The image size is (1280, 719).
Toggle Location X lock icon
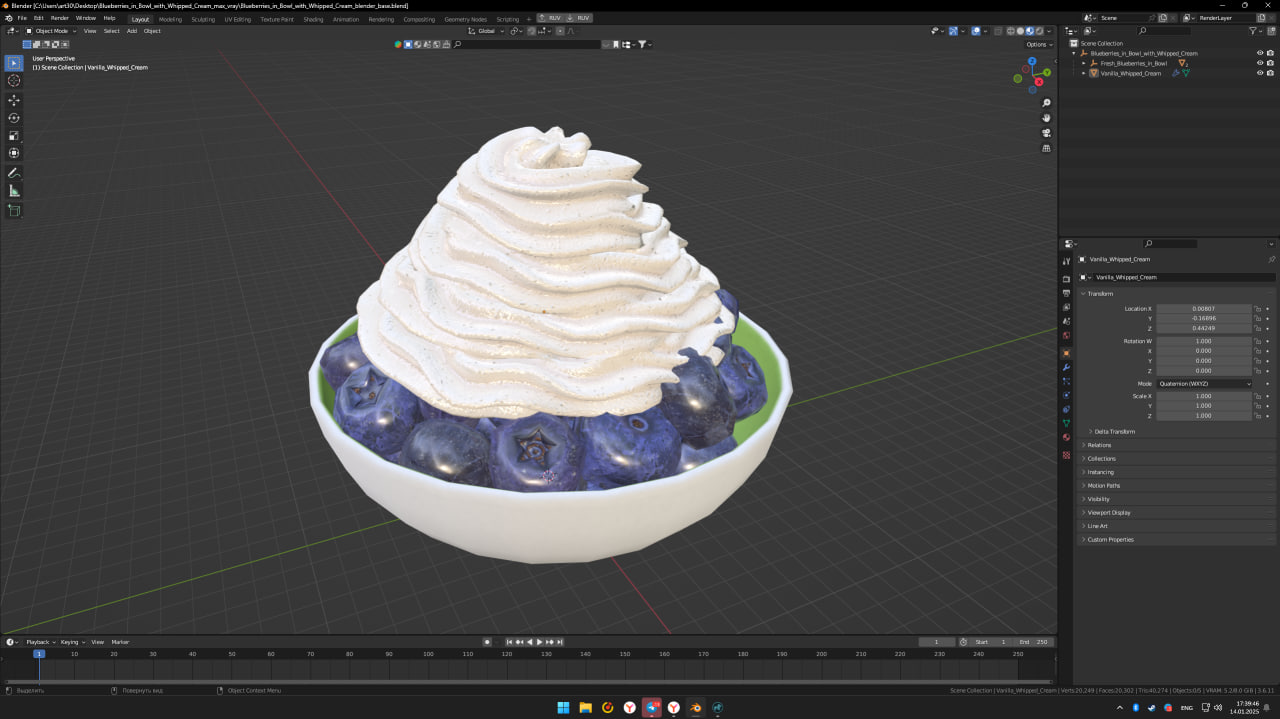click(x=1258, y=309)
